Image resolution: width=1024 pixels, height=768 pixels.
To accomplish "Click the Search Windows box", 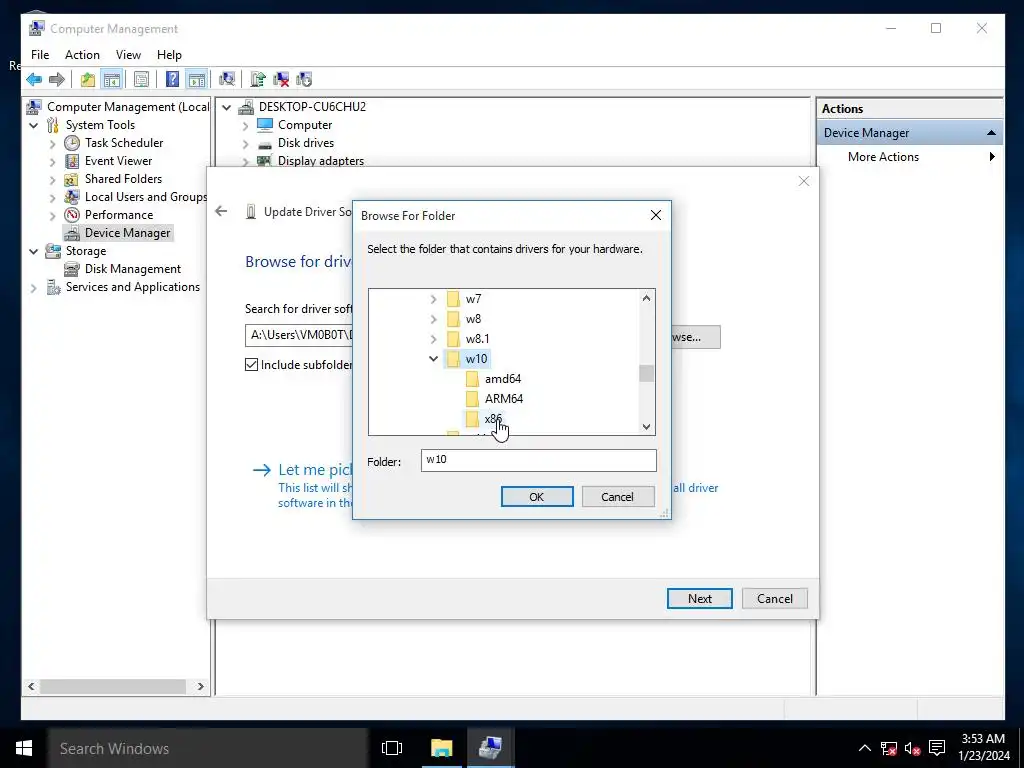I will [208, 748].
